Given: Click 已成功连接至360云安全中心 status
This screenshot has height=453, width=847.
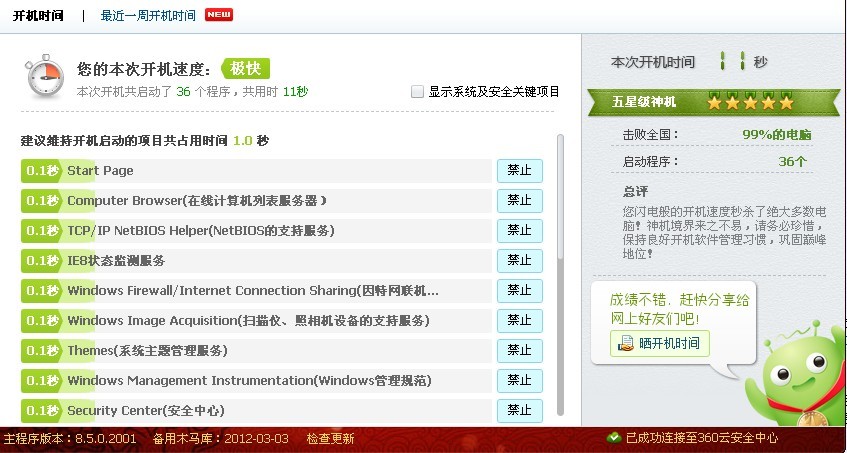Looking at the screenshot, I should (x=702, y=438).
